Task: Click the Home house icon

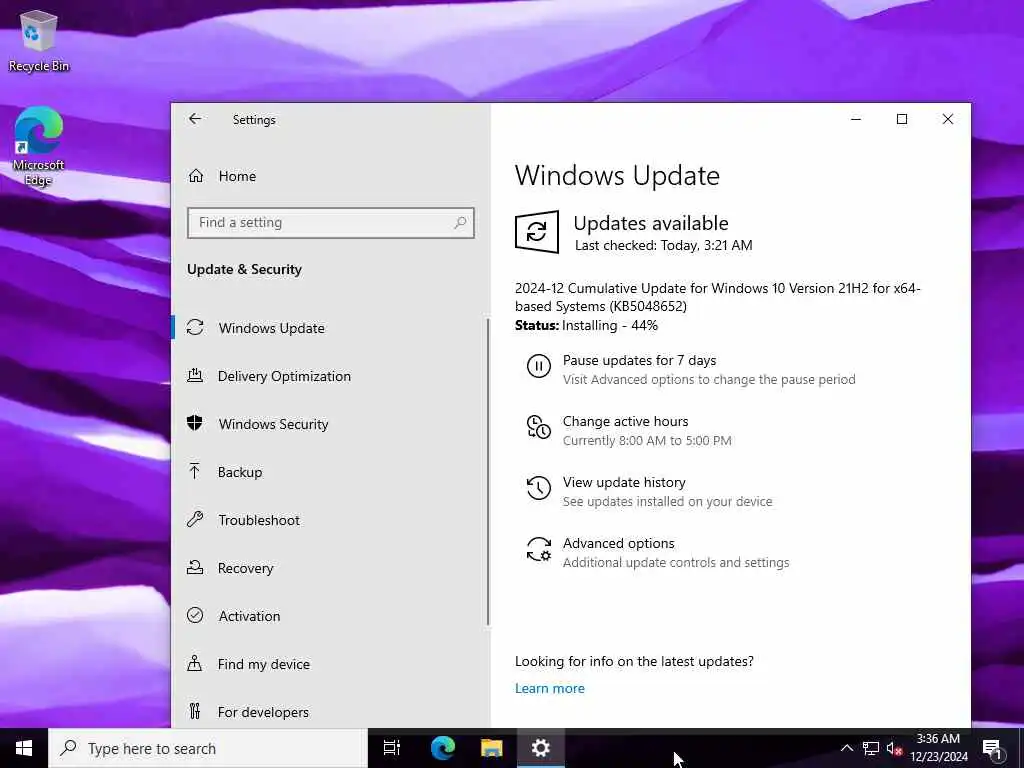Action: click(196, 176)
